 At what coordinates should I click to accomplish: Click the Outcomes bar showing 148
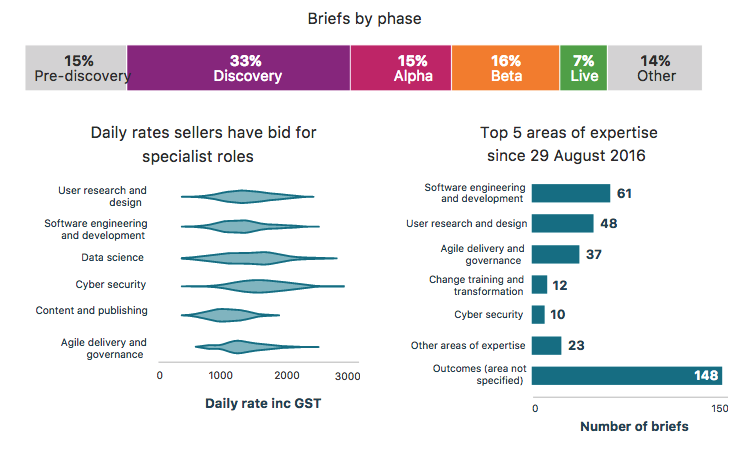click(x=625, y=376)
